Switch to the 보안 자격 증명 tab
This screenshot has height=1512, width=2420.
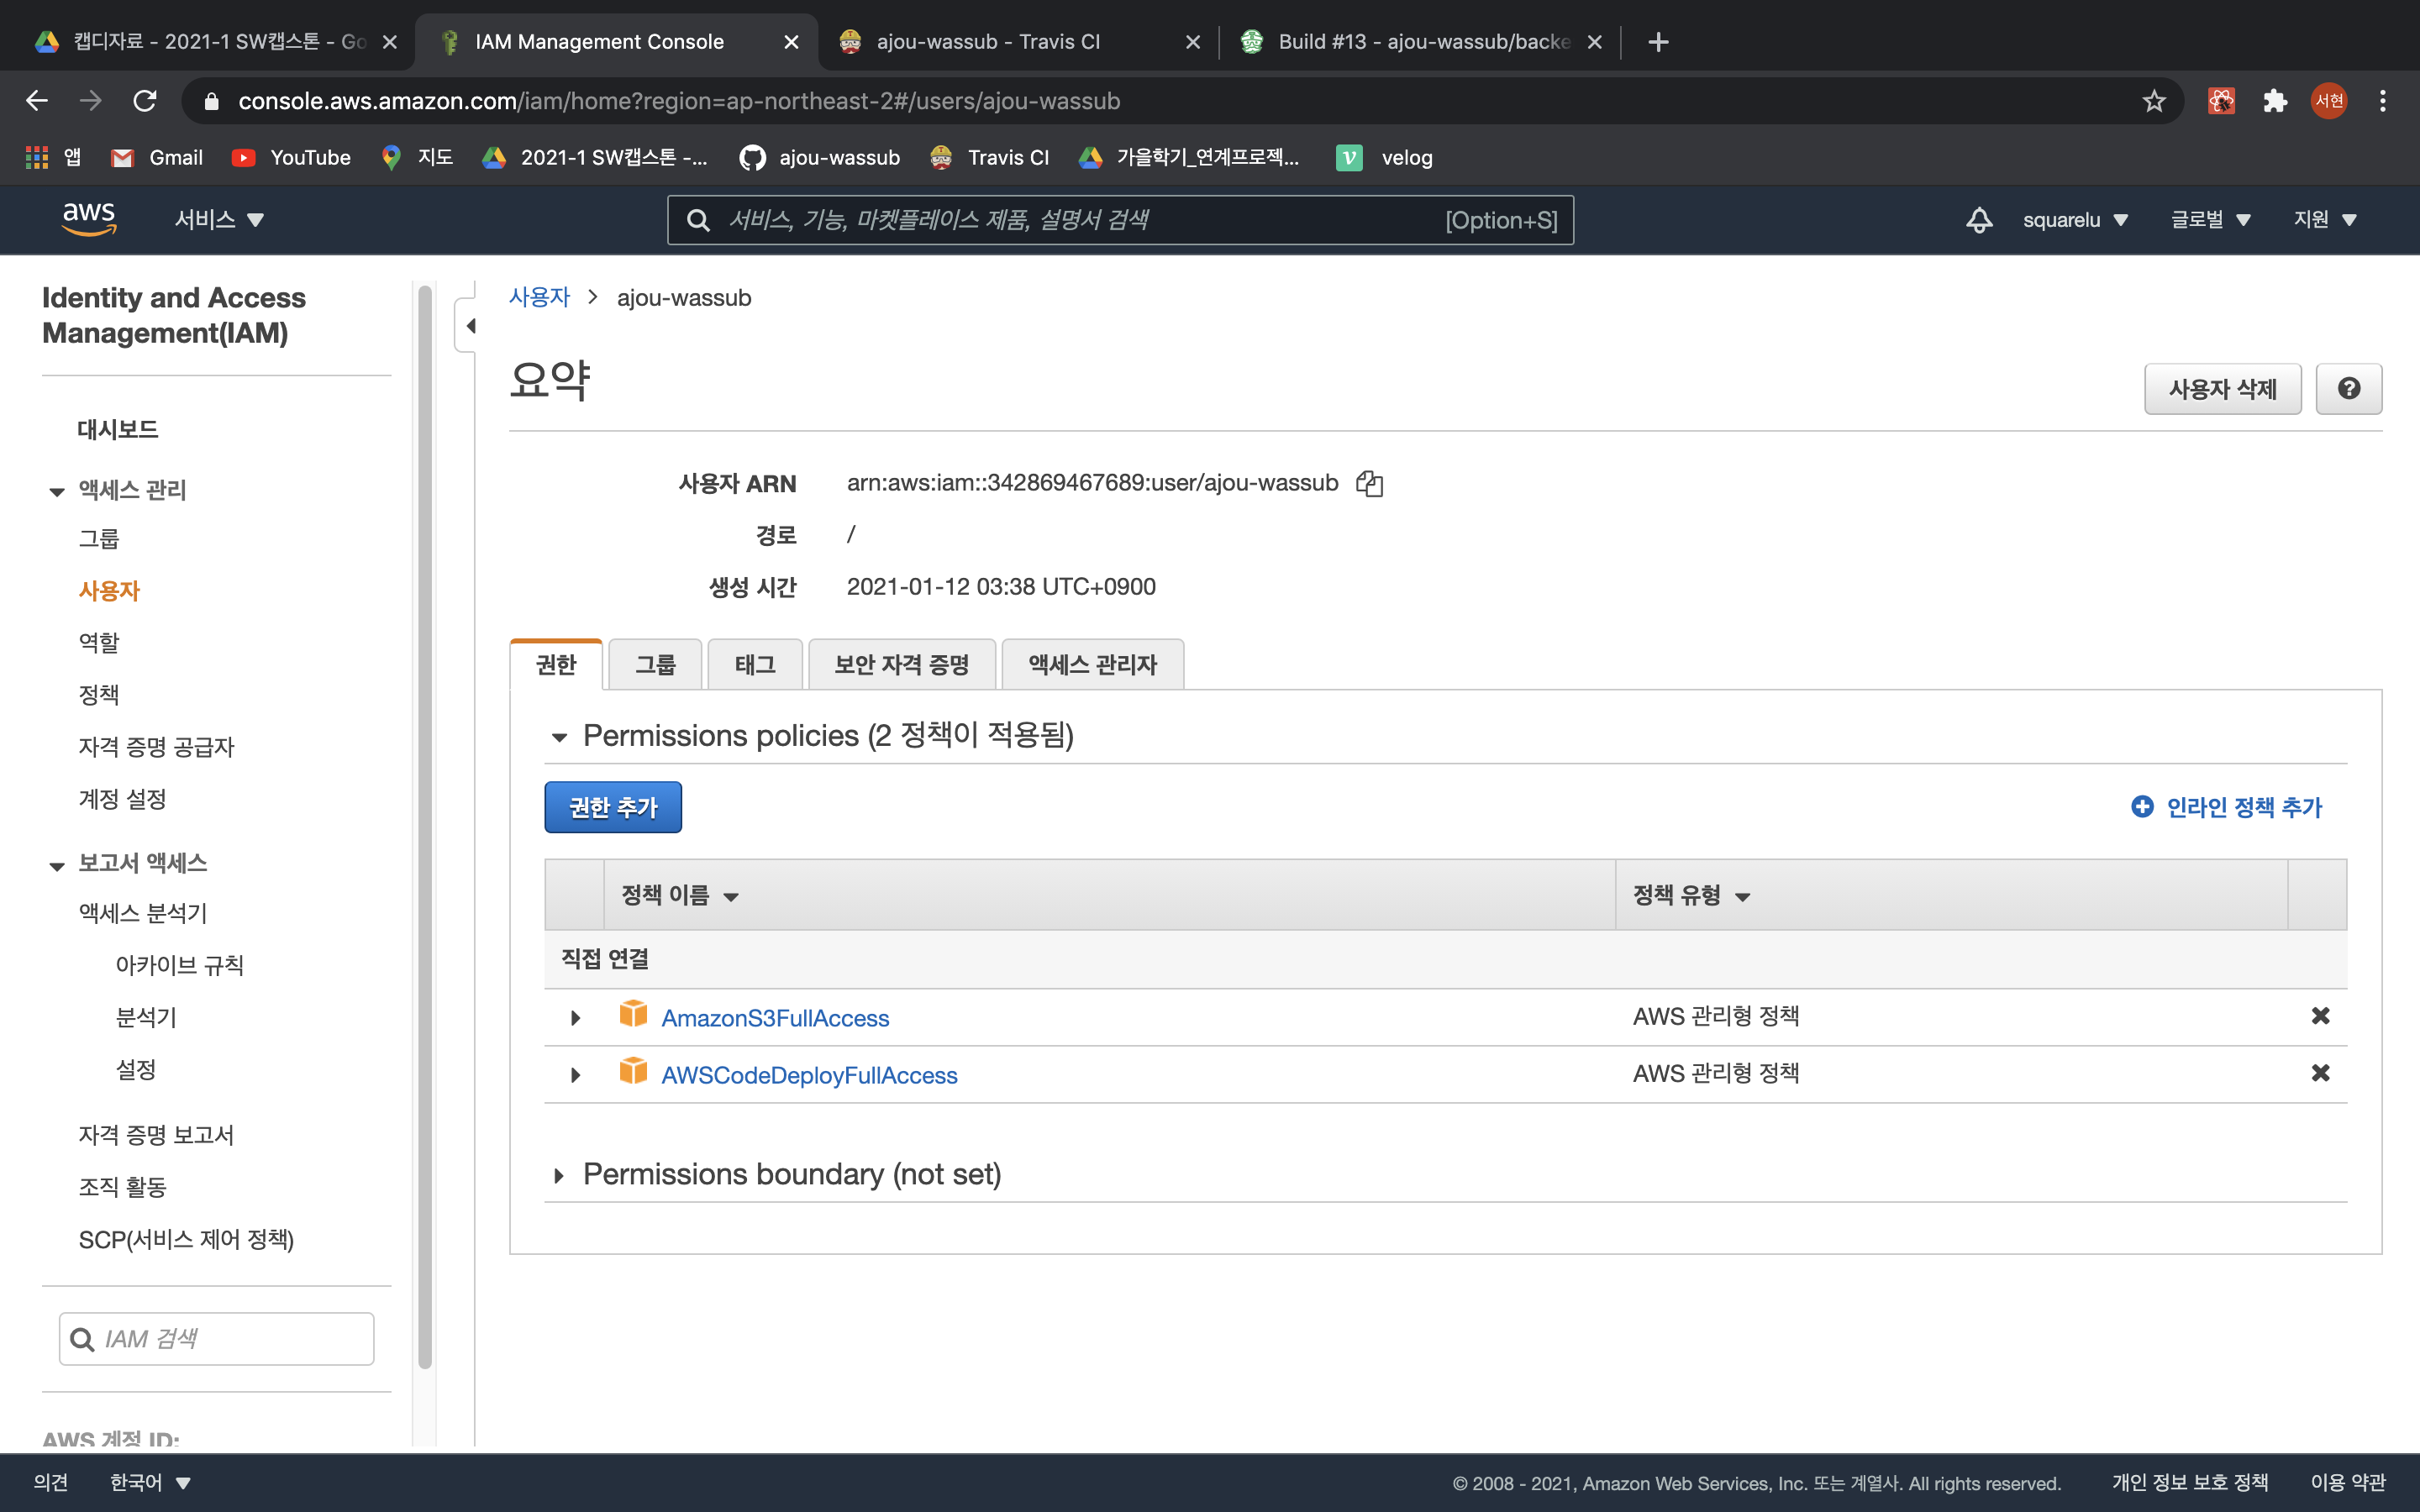point(901,665)
